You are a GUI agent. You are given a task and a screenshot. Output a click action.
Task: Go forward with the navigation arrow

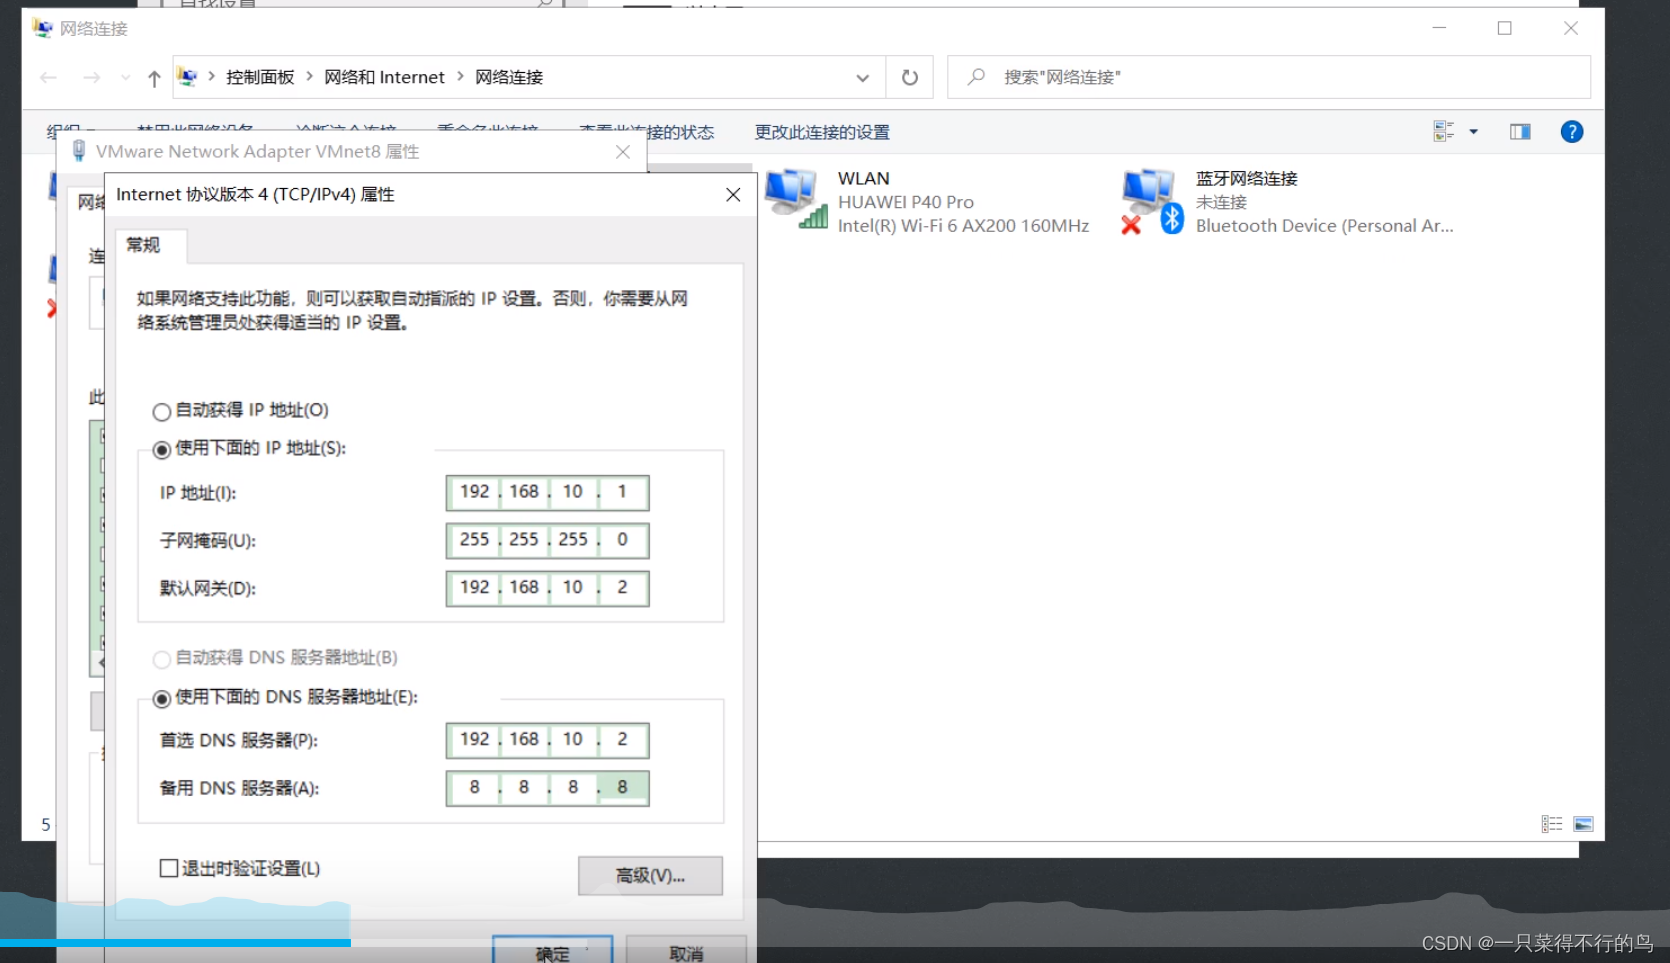coord(91,77)
